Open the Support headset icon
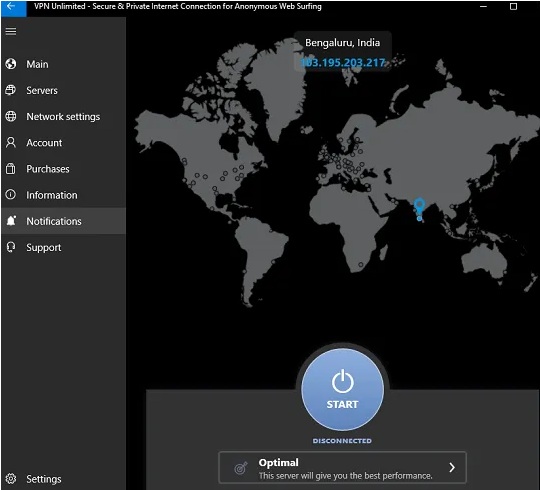Screen dimensions: 540x490 [x=11, y=247]
